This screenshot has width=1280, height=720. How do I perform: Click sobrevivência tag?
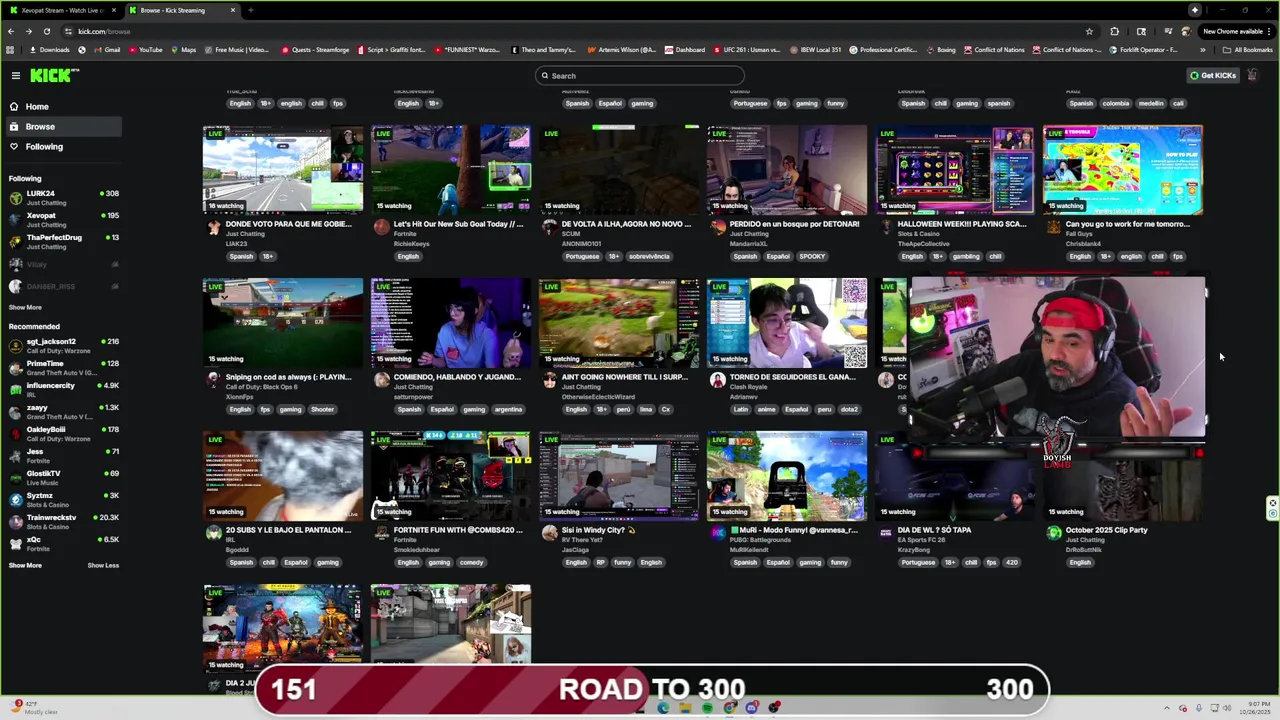(649, 256)
